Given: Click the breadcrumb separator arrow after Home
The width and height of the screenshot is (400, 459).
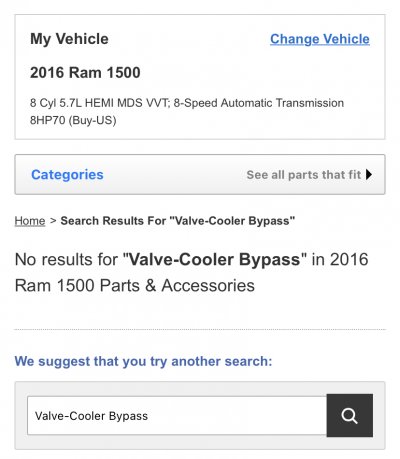Looking at the screenshot, I should (x=53, y=221).
